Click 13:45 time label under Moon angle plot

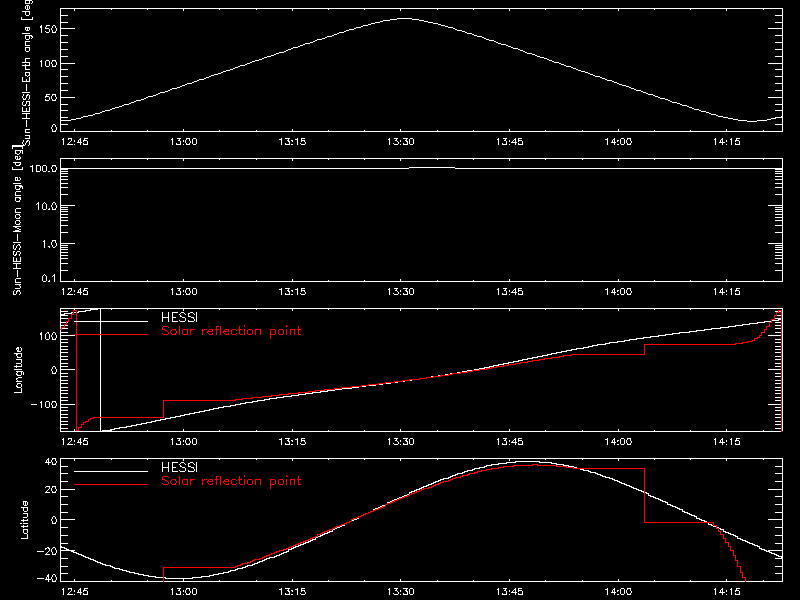pos(509,291)
